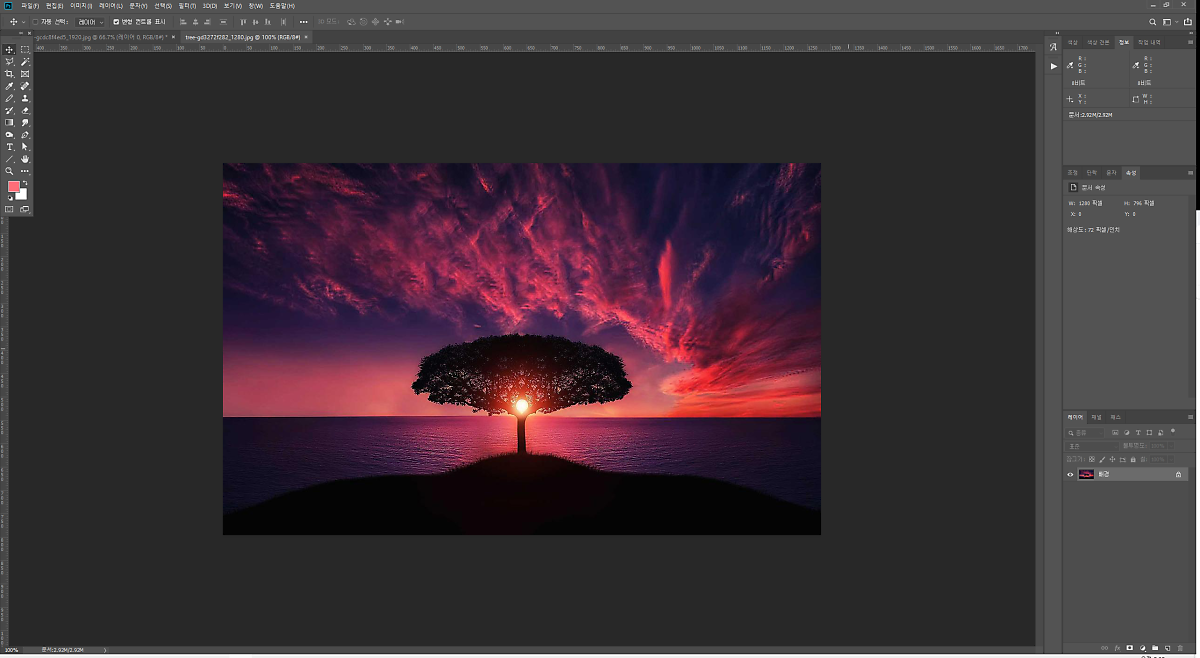The height and width of the screenshot is (658, 1200).
Task: Hide the 배경 layer with eye icon
Action: (x=1070, y=475)
